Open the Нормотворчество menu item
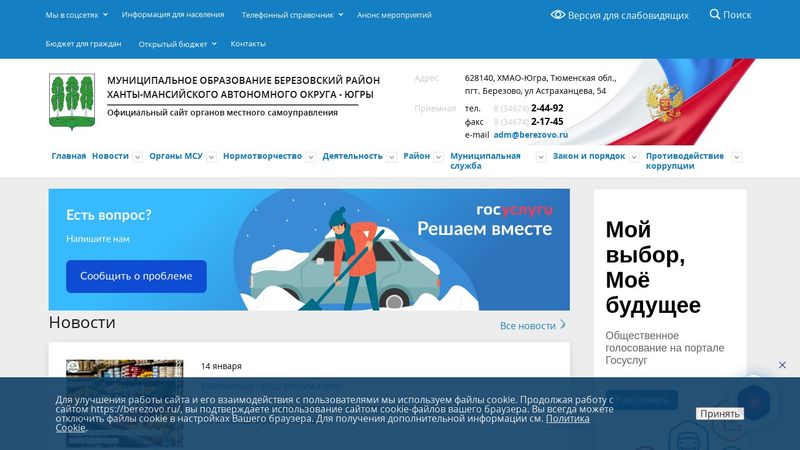This screenshot has width=800, height=450. [262, 156]
